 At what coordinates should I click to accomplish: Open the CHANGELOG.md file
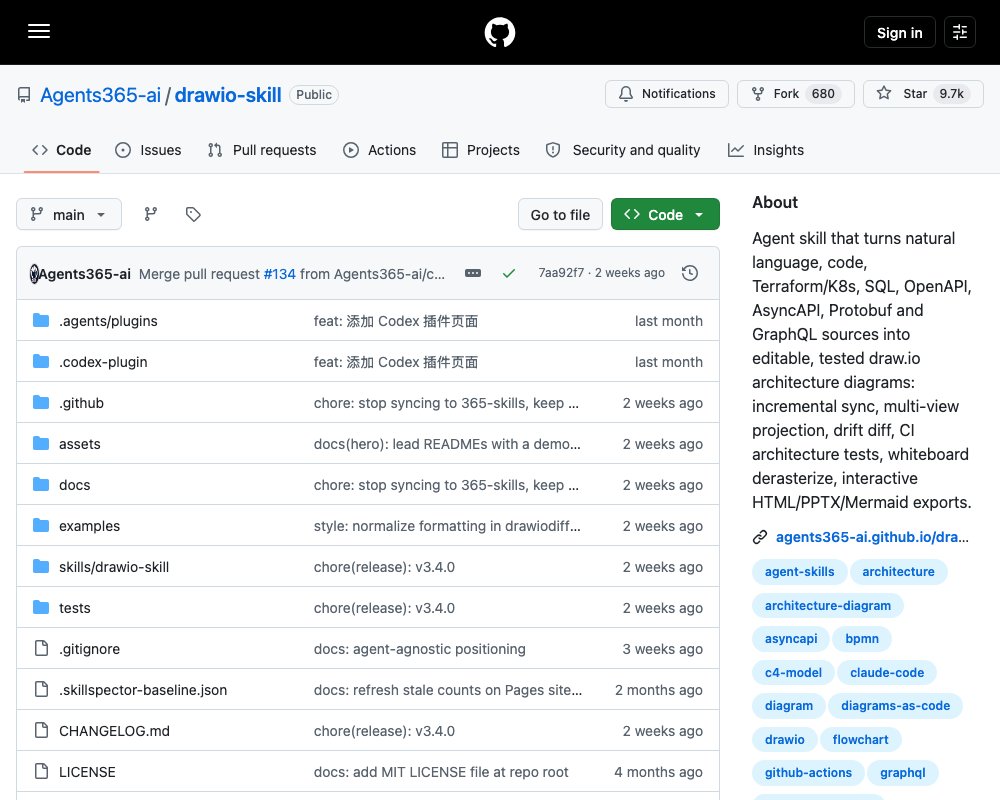pyautogui.click(x=114, y=731)
